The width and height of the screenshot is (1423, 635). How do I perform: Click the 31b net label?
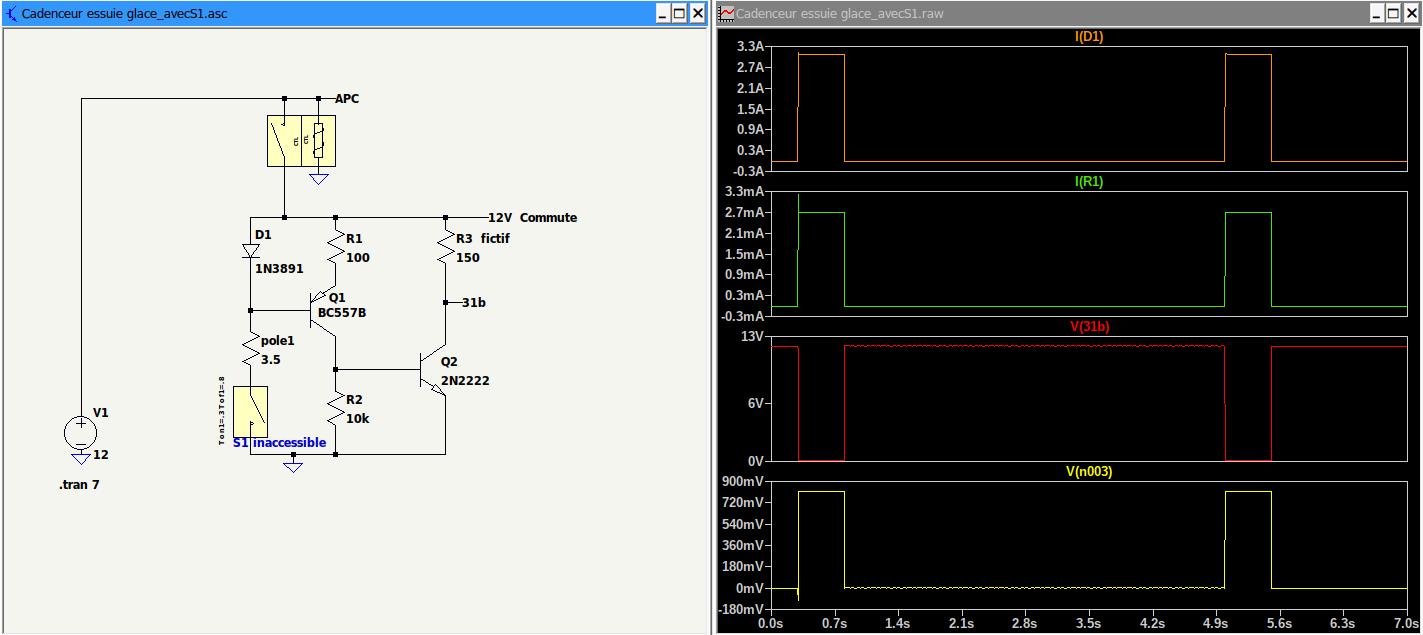[475, 301]
